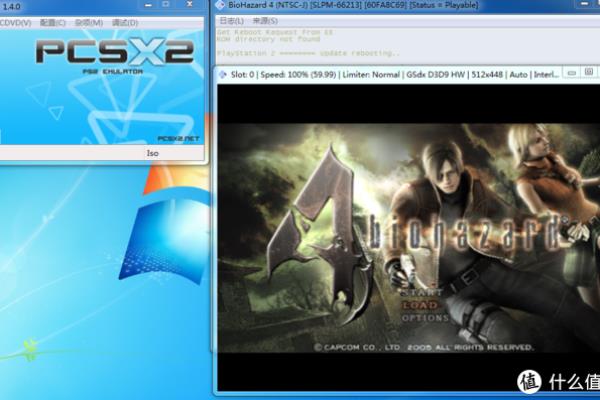
Task: Click the log window title bar icon
Action: tap(220, 5)
